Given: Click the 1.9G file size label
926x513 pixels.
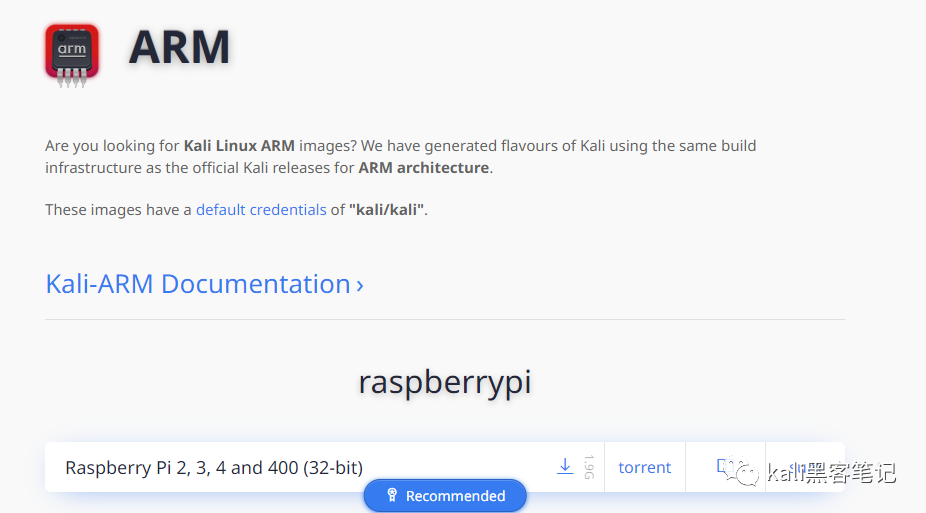Looking at the screenshot, I should [x=588, y=467].
